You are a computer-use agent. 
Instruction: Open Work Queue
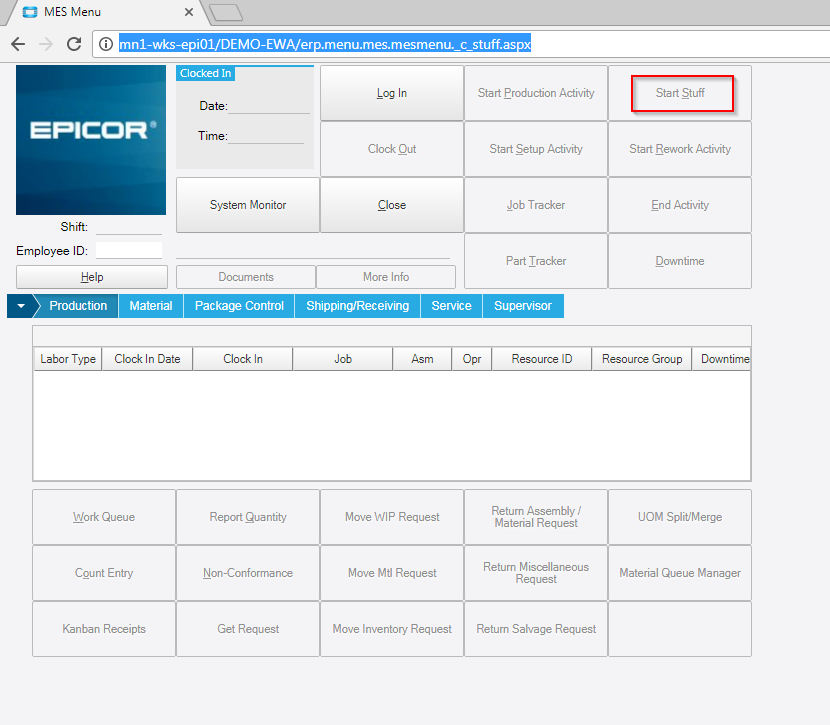click(x=104, y=517)
